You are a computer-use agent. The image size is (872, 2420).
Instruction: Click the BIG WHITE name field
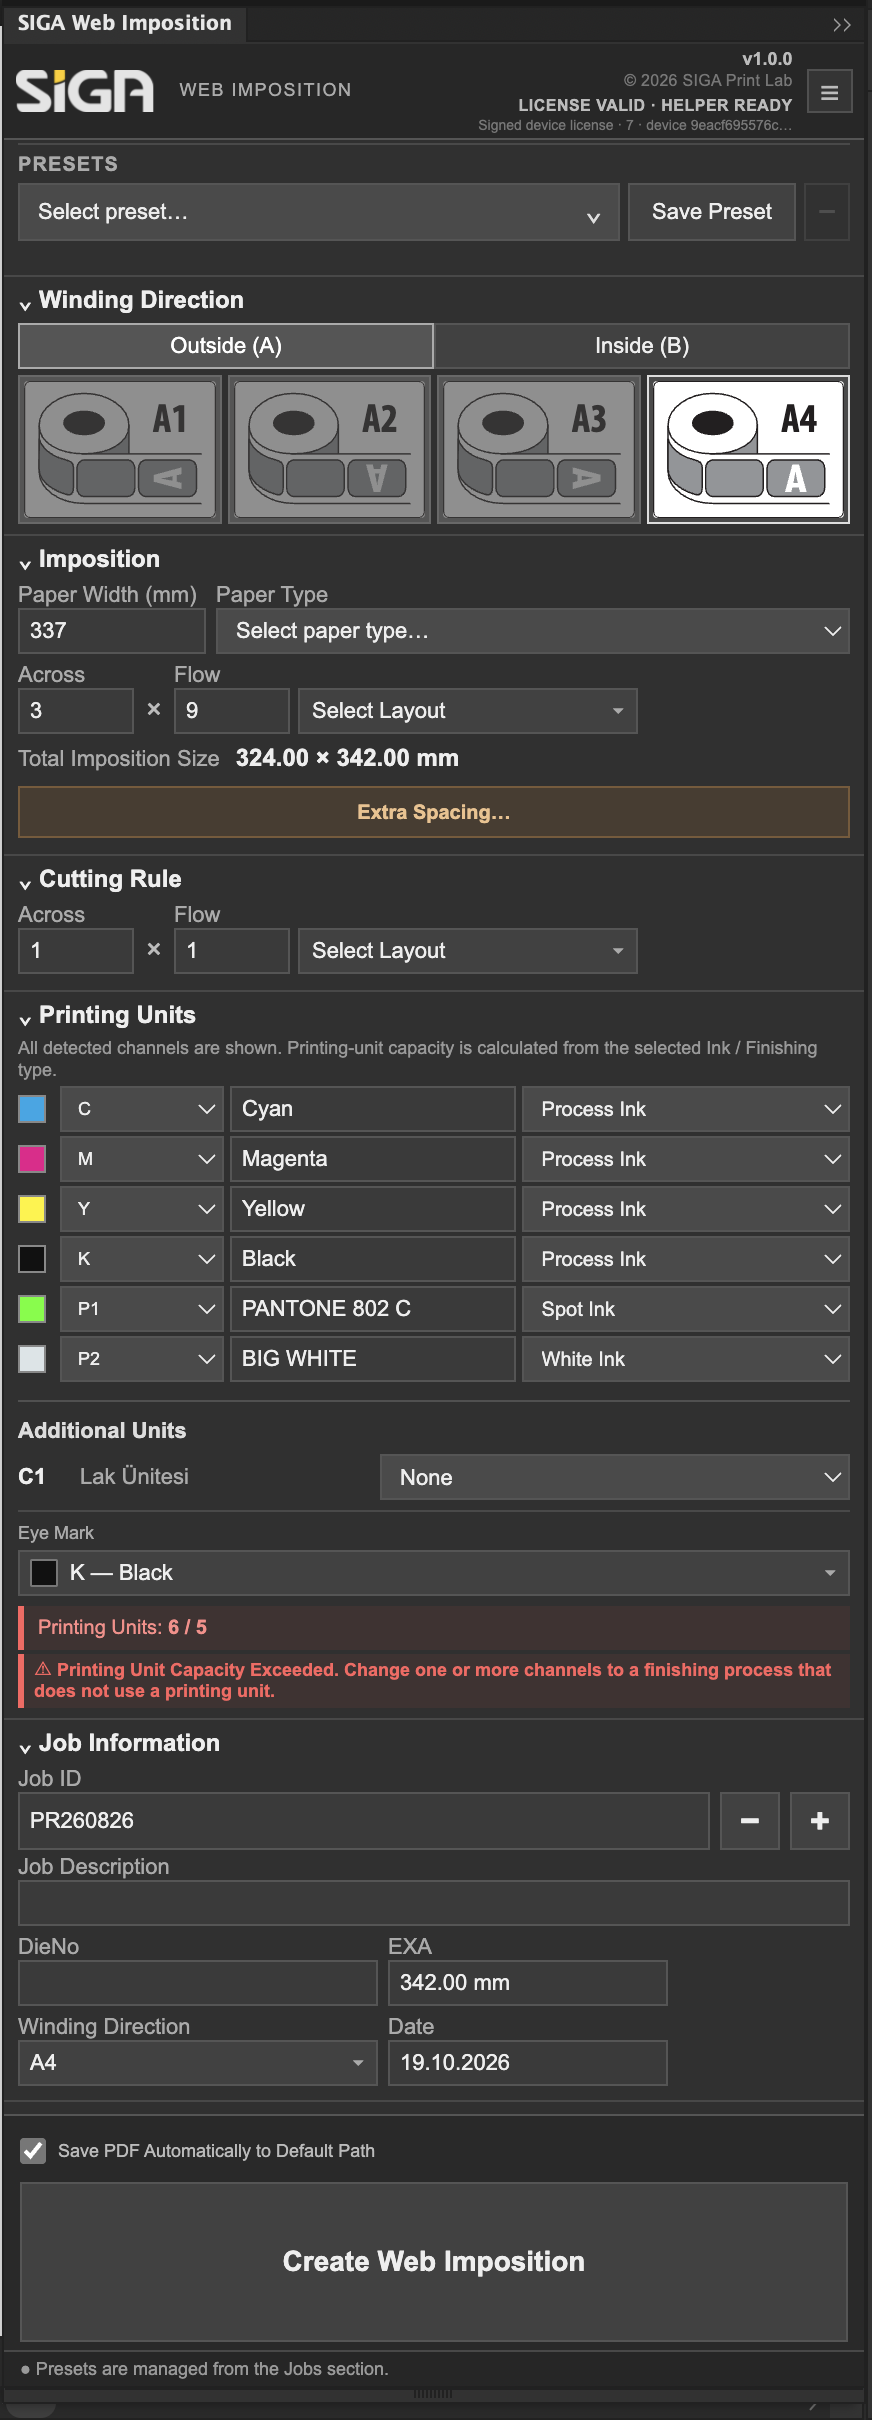(373, 1359)
